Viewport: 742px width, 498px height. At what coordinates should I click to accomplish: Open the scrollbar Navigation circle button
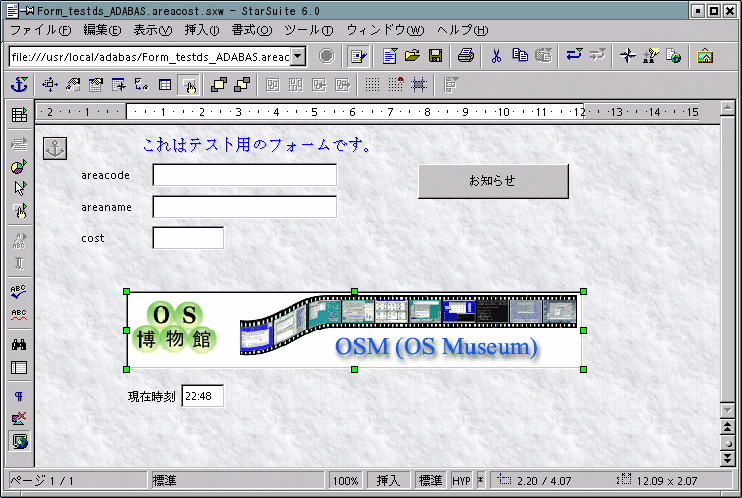727,443
